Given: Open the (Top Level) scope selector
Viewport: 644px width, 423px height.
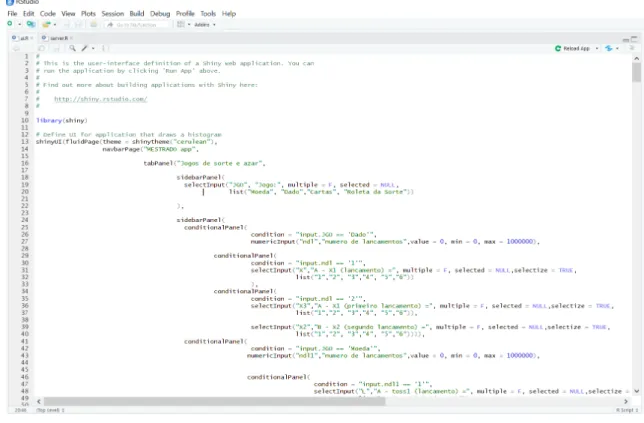Looking at the screenshot, I should click(51, 410).
